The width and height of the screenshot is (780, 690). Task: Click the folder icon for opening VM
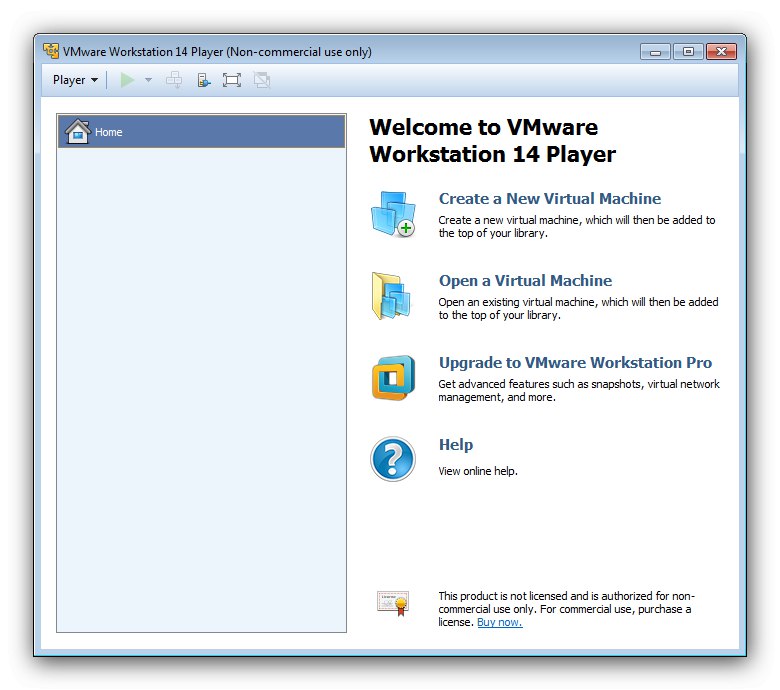[x=391, y=296]
